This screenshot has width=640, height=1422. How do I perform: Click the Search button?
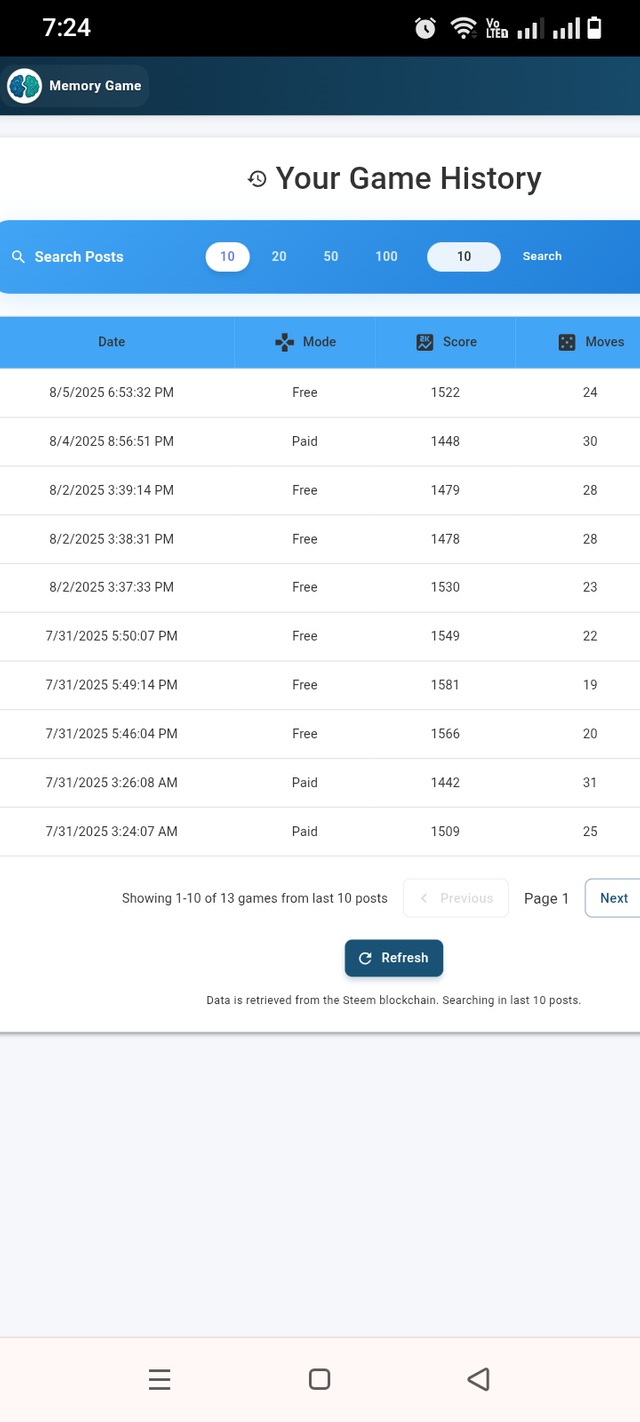tap(542, 257)
